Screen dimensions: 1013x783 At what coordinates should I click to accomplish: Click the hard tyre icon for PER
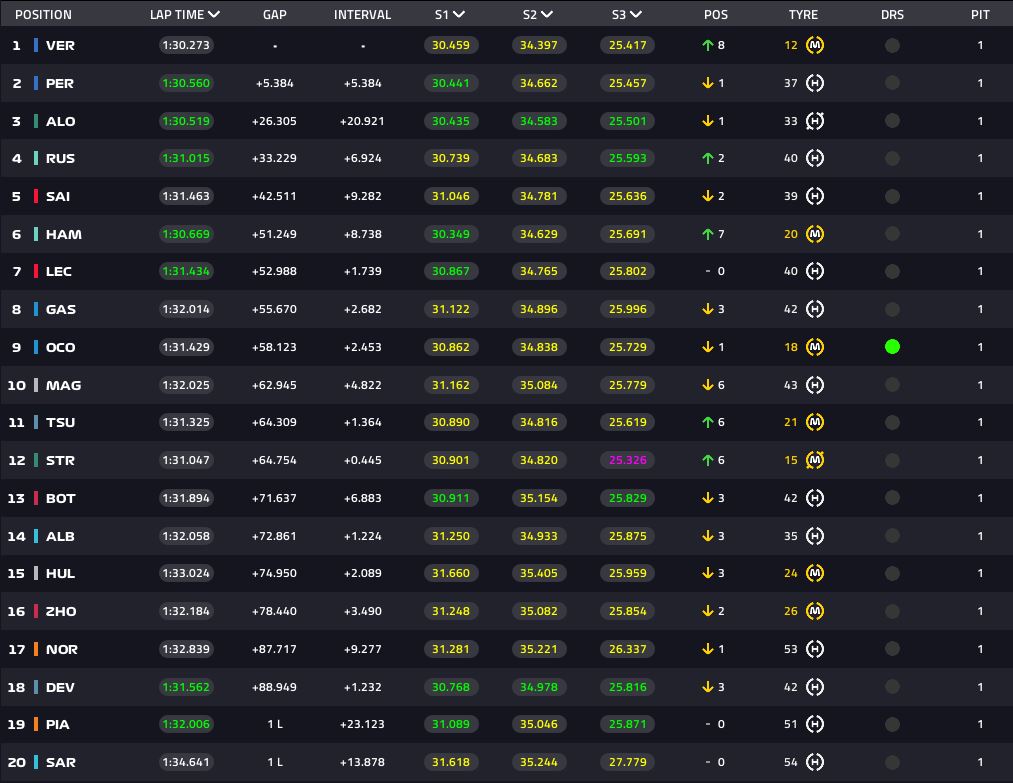click(815, 83)
